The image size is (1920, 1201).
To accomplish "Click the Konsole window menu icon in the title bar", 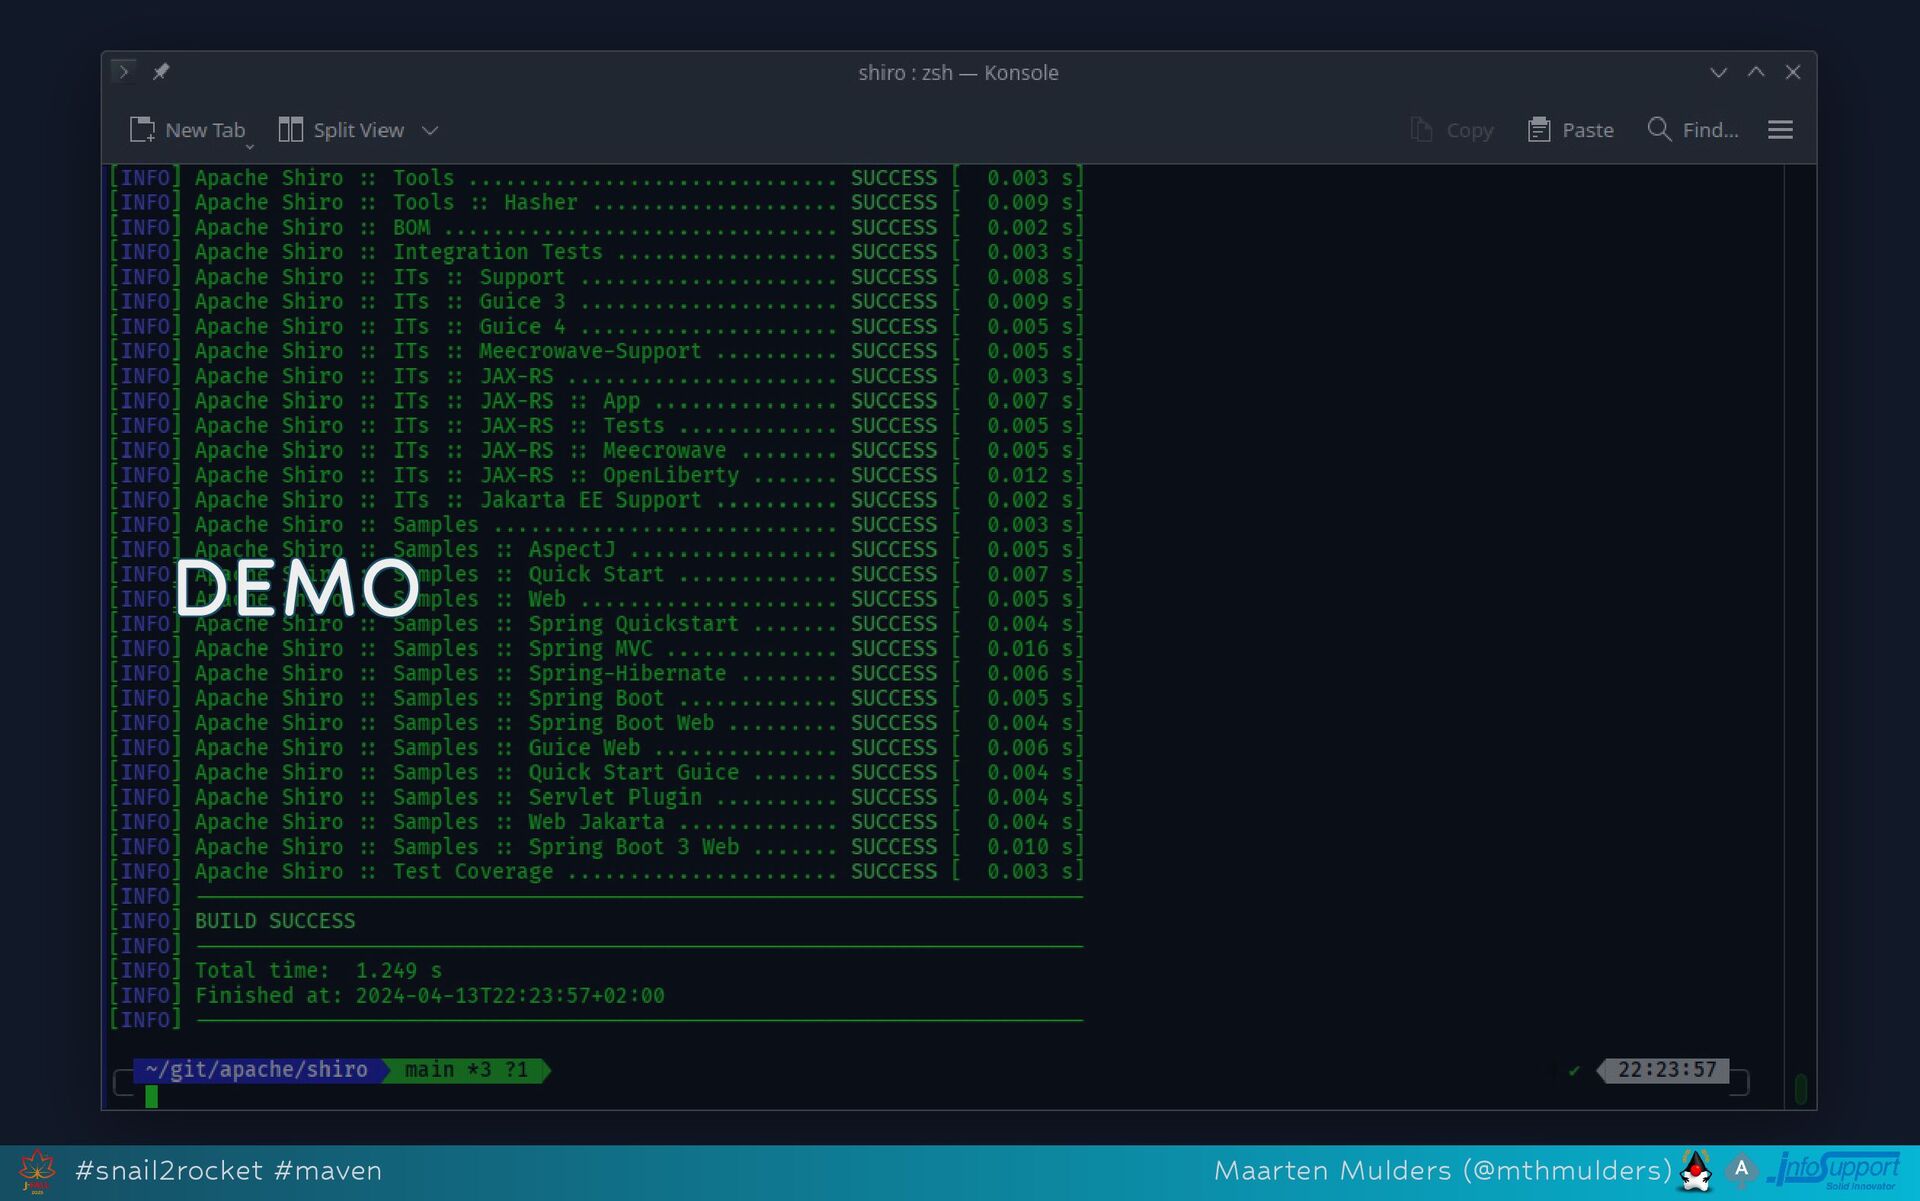I will click(124, 72).
